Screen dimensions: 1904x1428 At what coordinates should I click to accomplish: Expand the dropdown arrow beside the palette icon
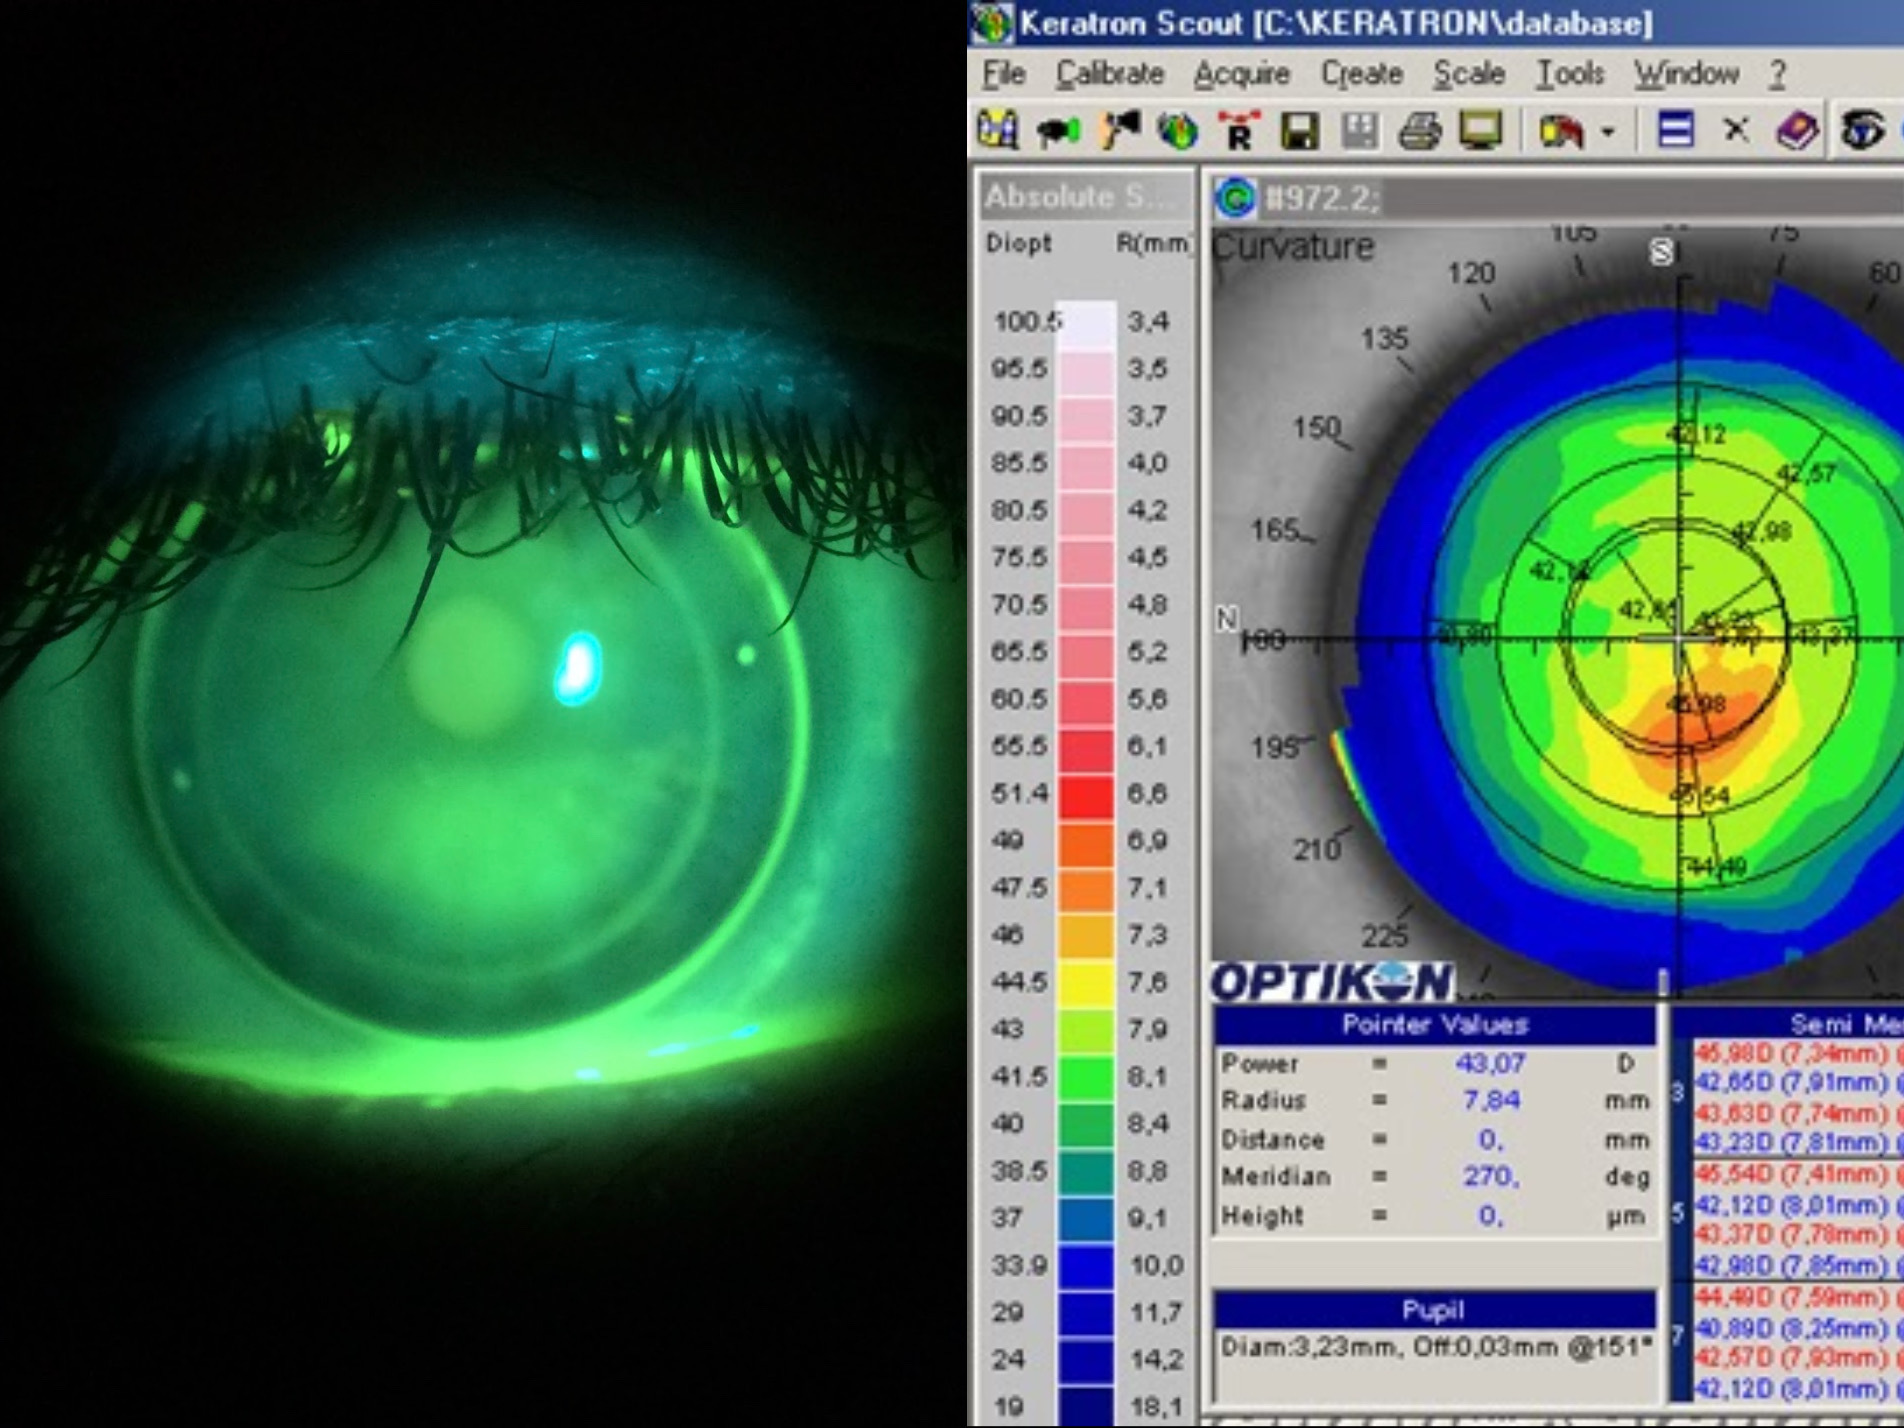pos(1608,132)
